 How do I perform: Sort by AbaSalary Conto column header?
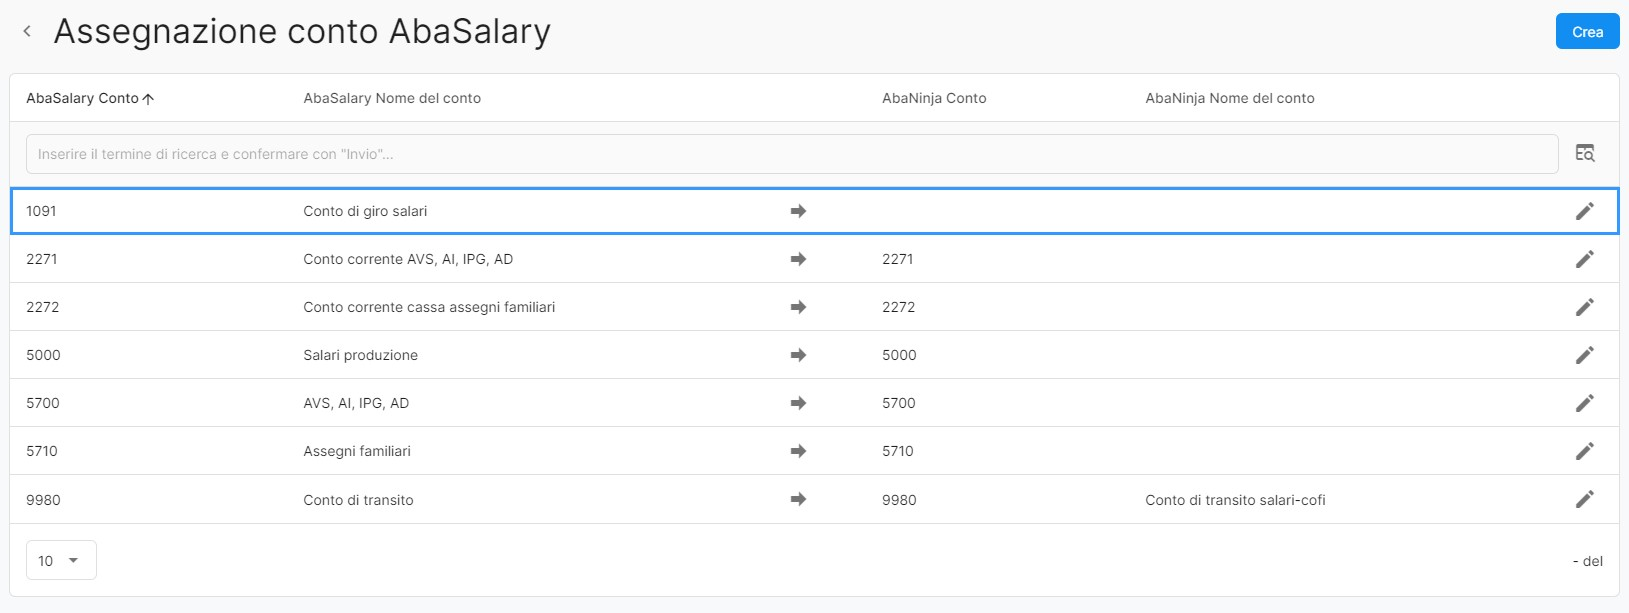[x=90, y=98]
